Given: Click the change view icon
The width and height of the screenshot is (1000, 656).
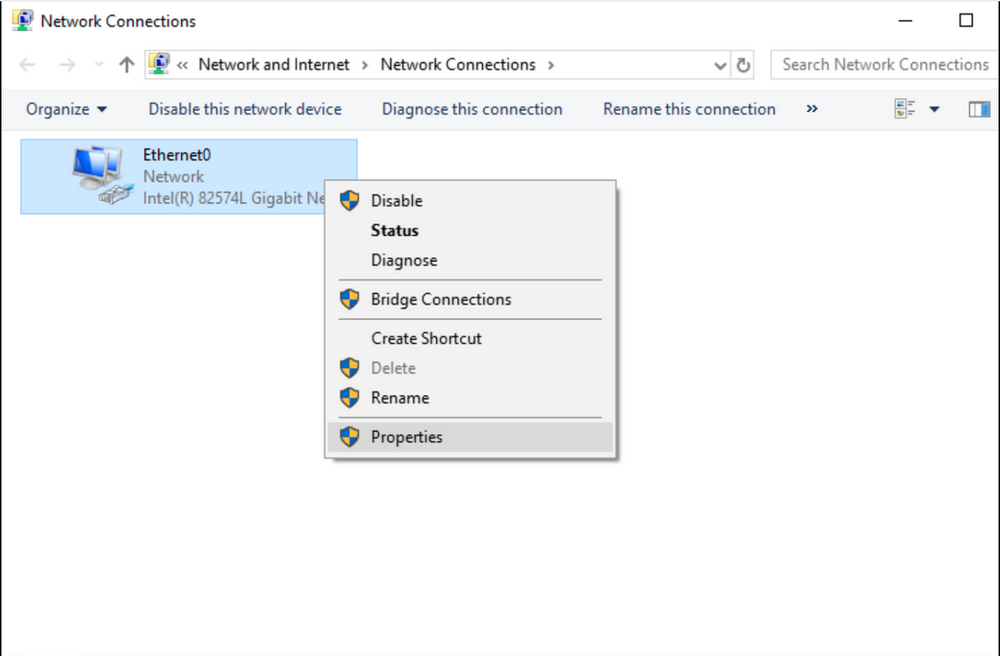Looking at the screenshot, I should (905, 109).
